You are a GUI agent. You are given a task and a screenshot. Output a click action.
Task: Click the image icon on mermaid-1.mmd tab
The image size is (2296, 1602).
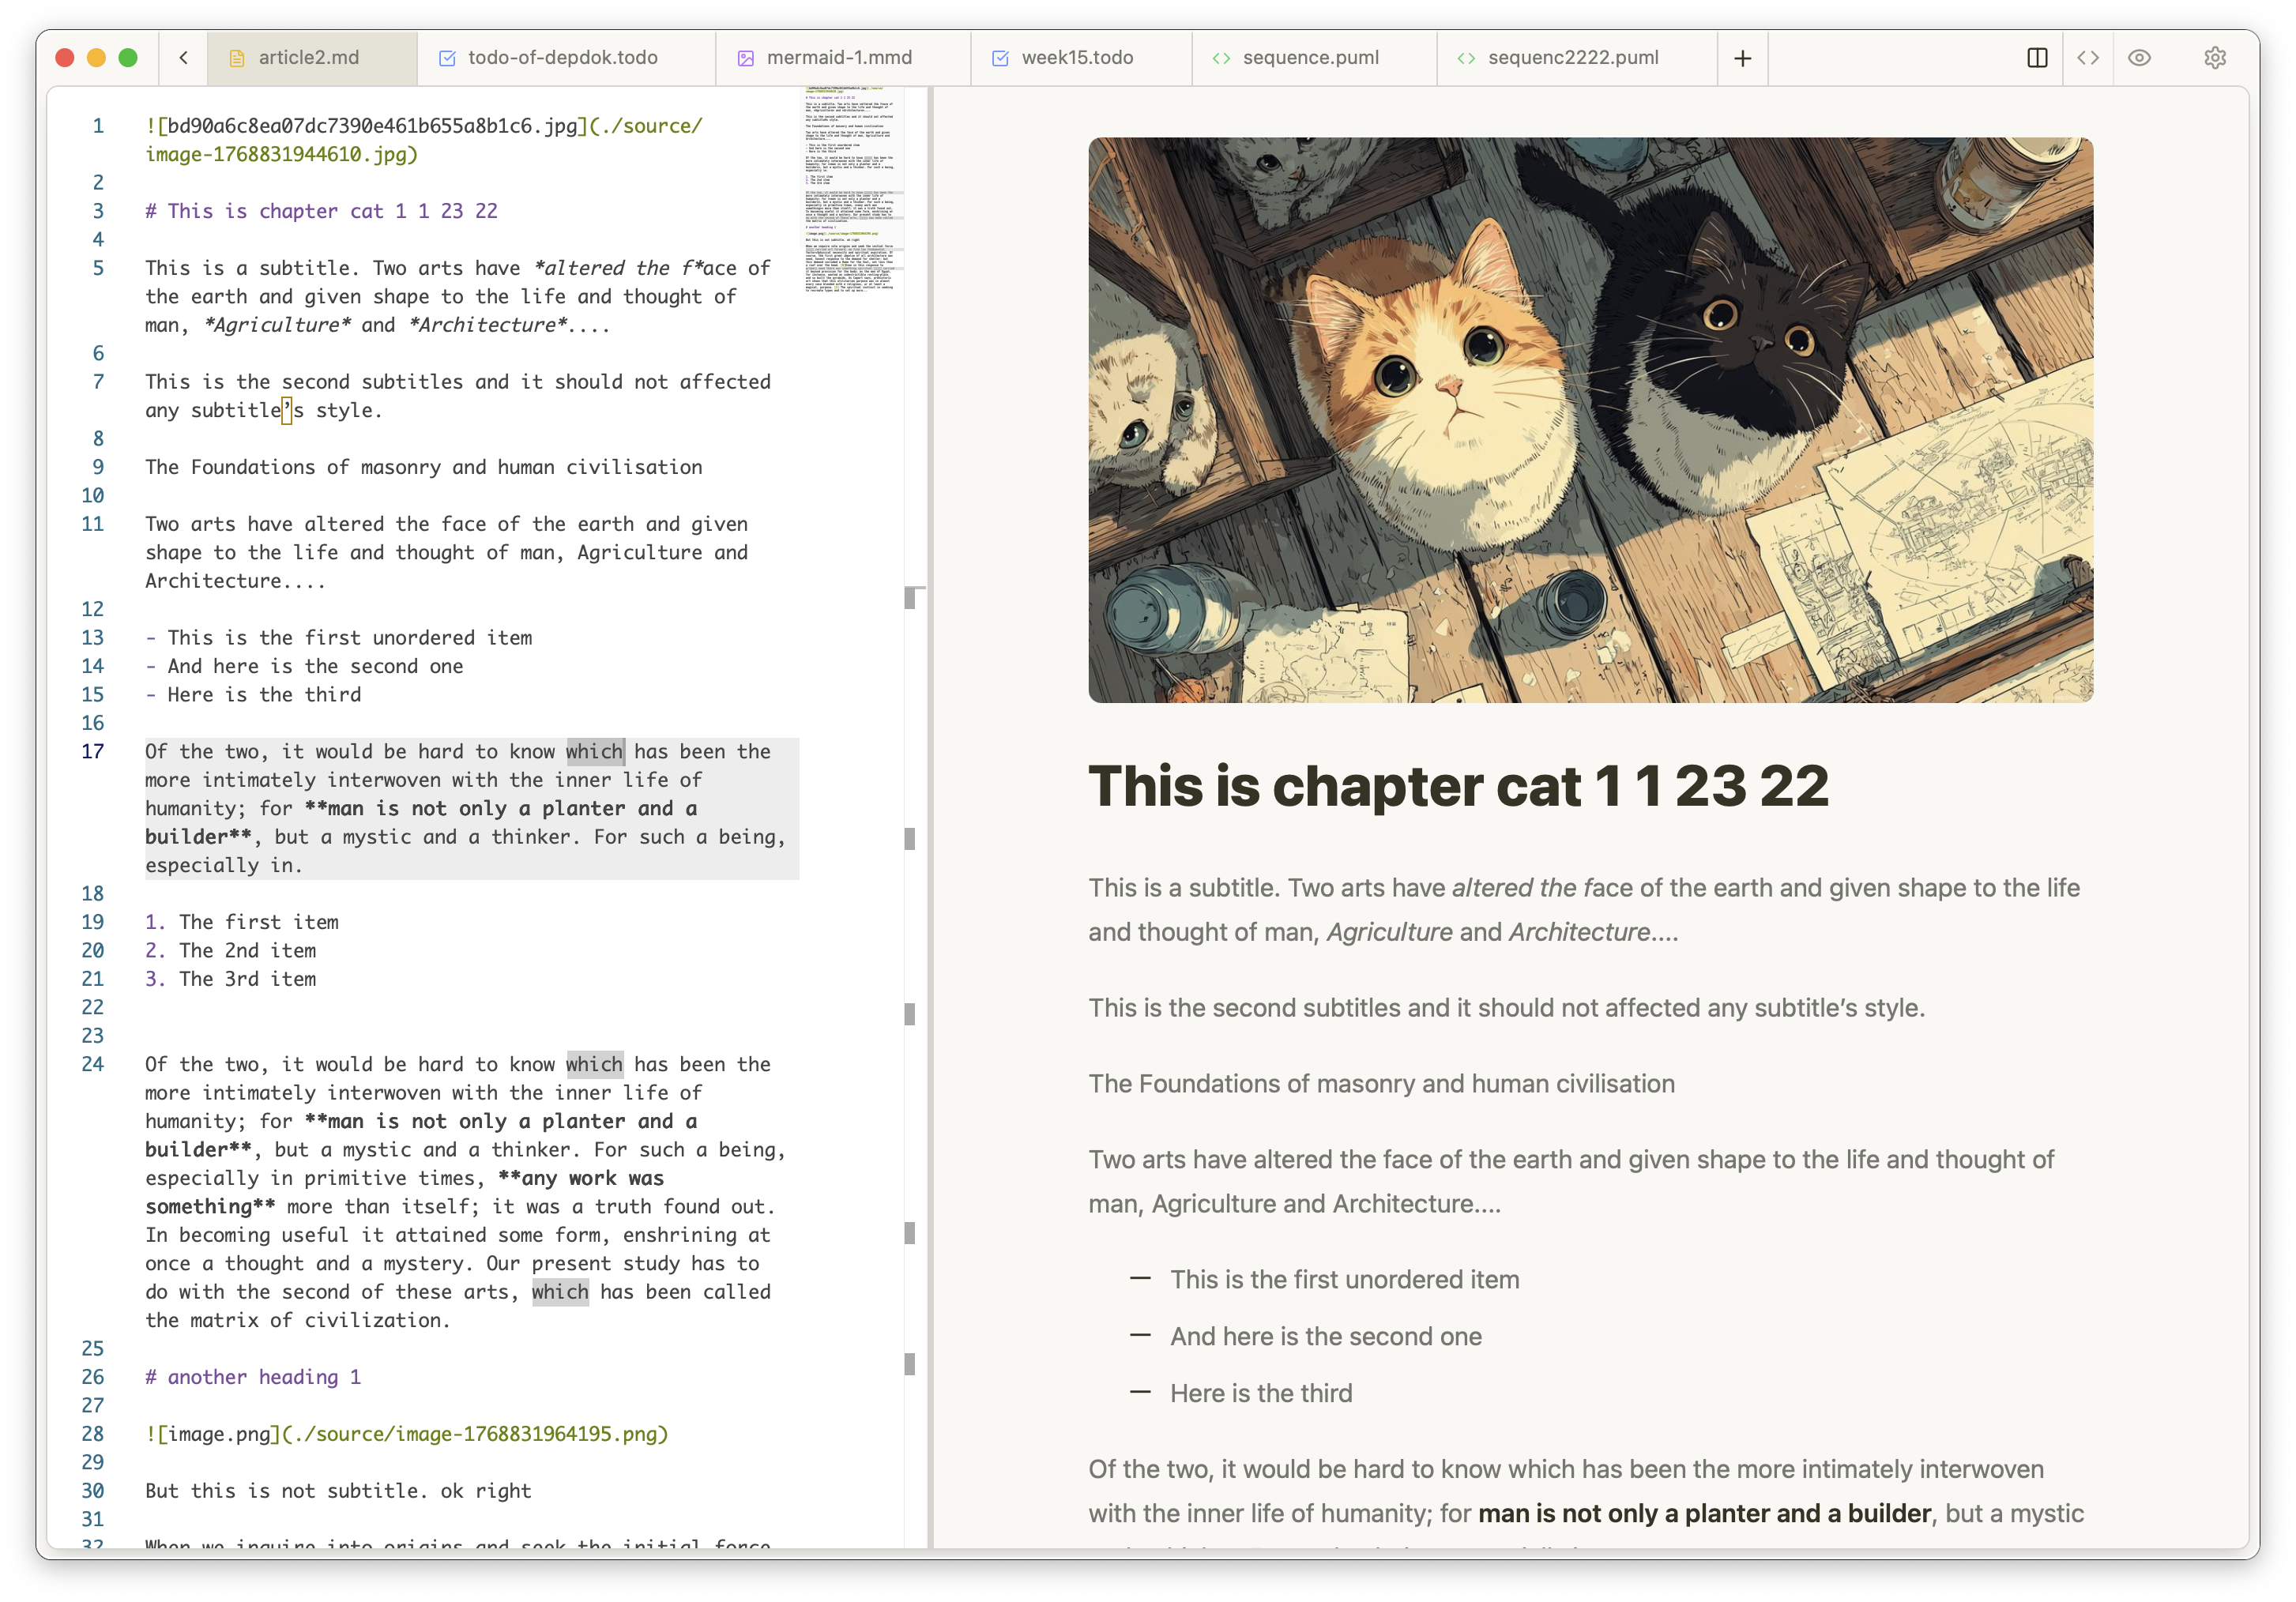coord(746,57)
